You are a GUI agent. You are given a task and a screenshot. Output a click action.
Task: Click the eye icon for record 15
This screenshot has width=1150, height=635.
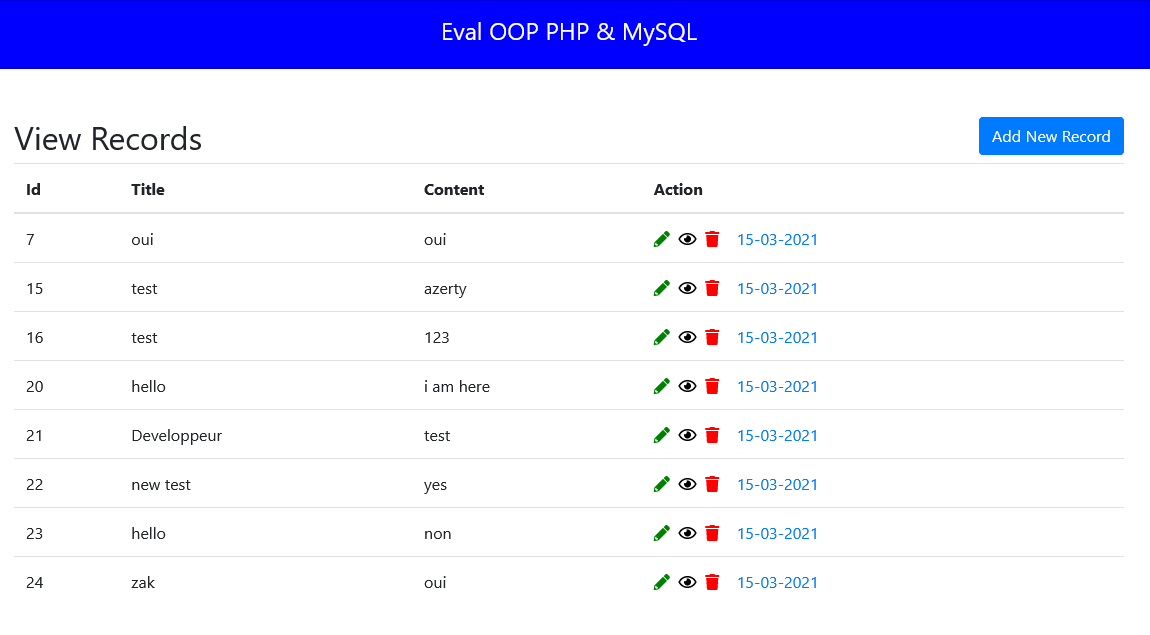coord(687,288)
